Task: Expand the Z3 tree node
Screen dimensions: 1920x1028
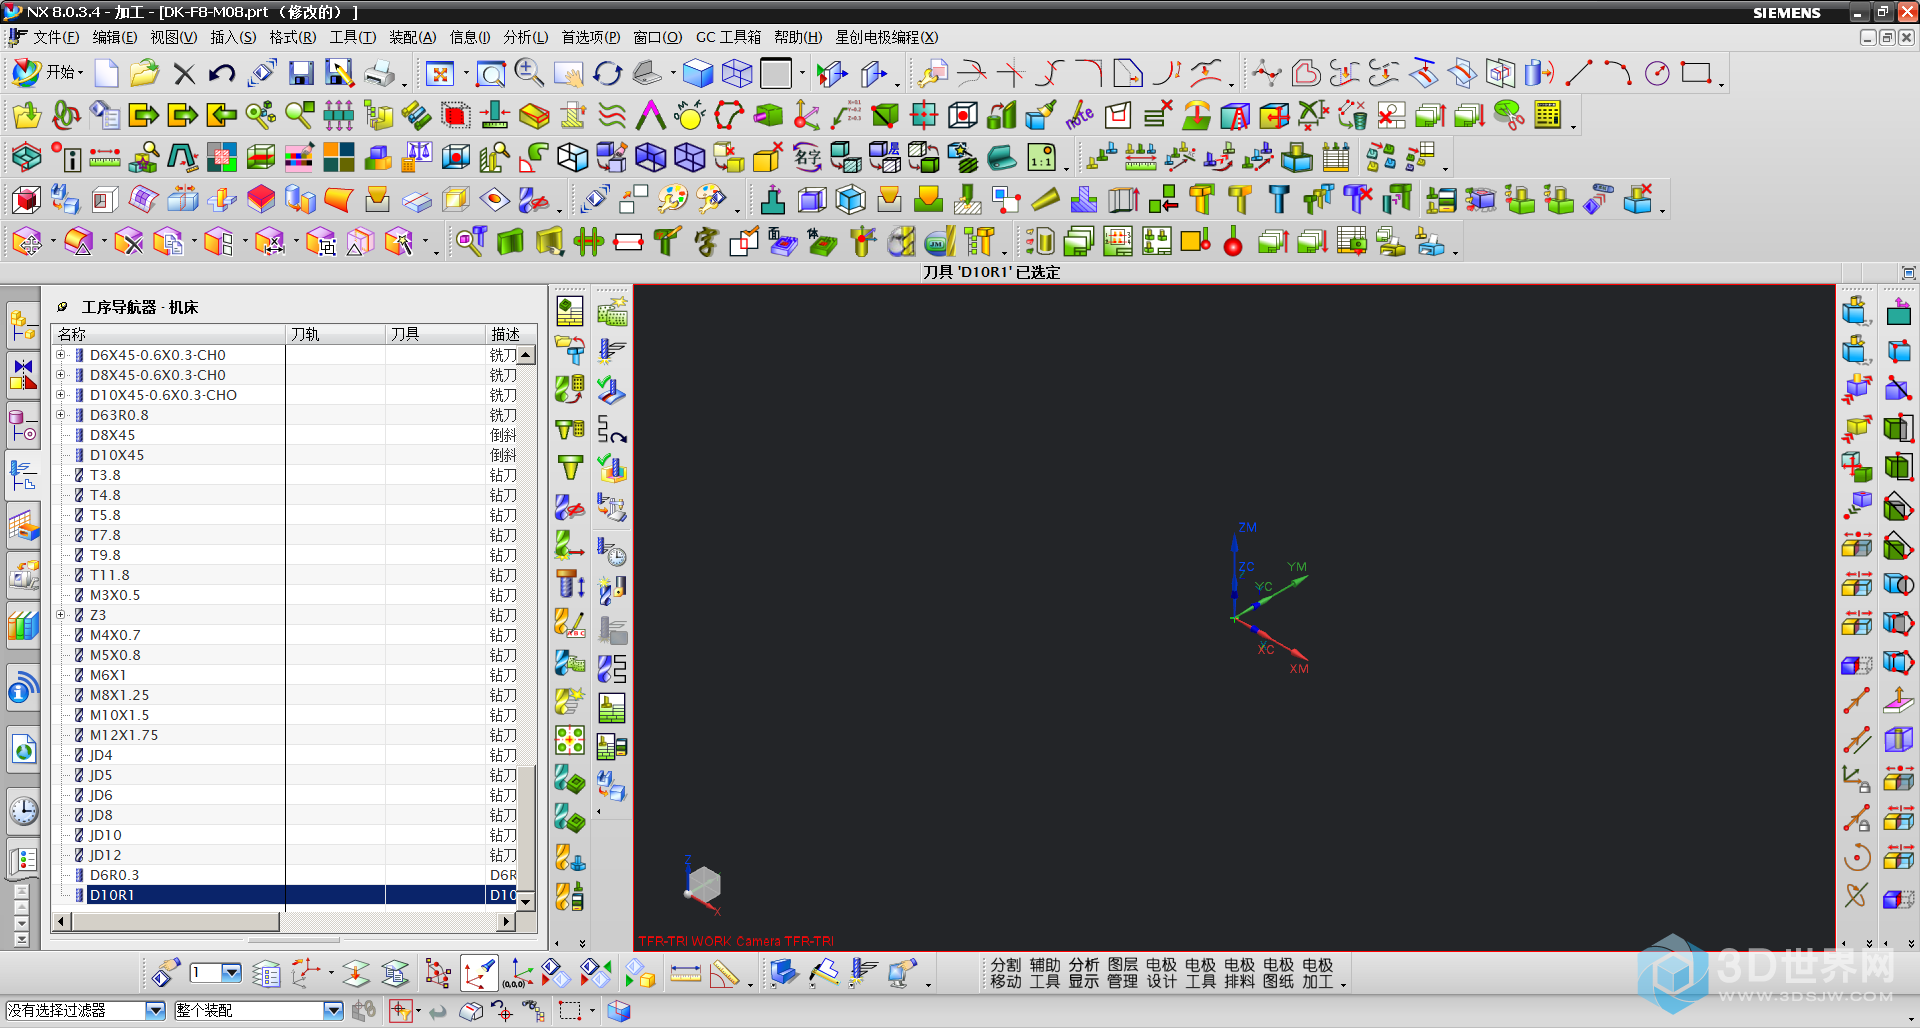Action: (61, 615)
